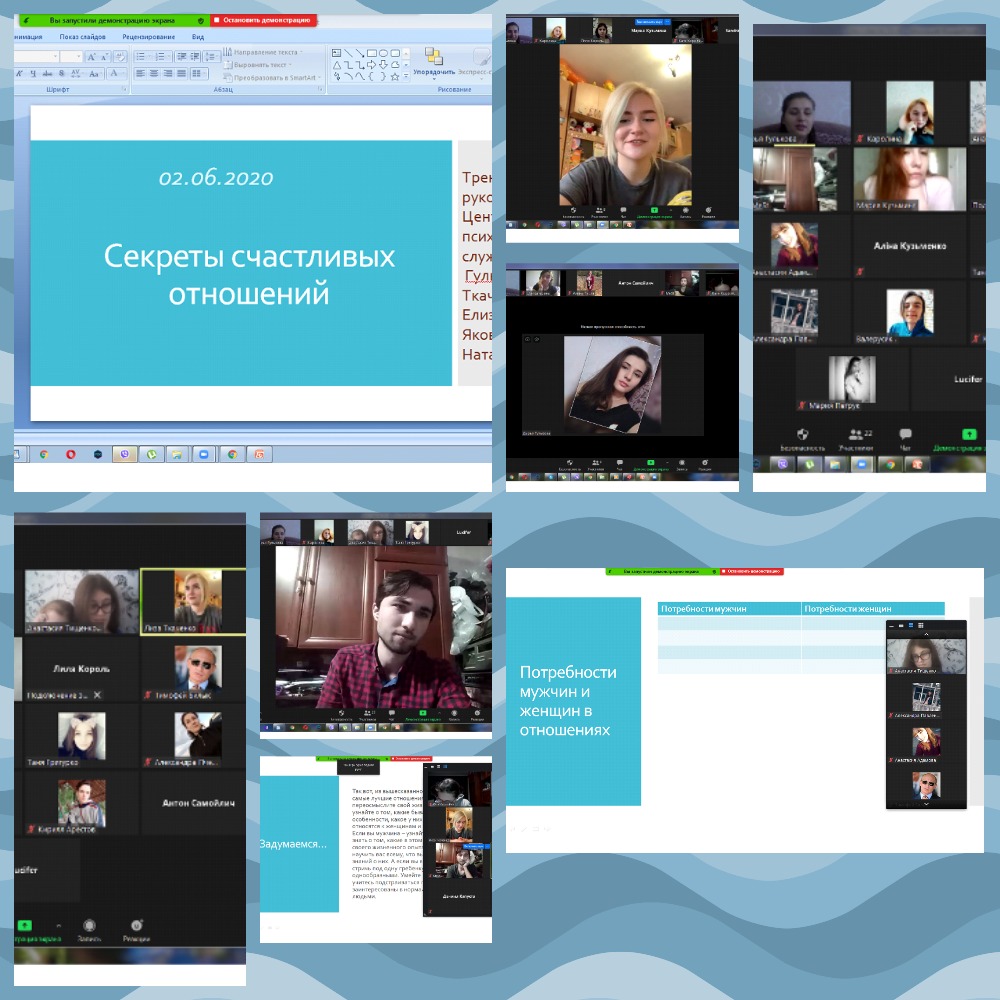This screenshot has height=1000, width=1000.
Task: Click the slide title Секреты счастливых отношений
Action: (249, 275)
